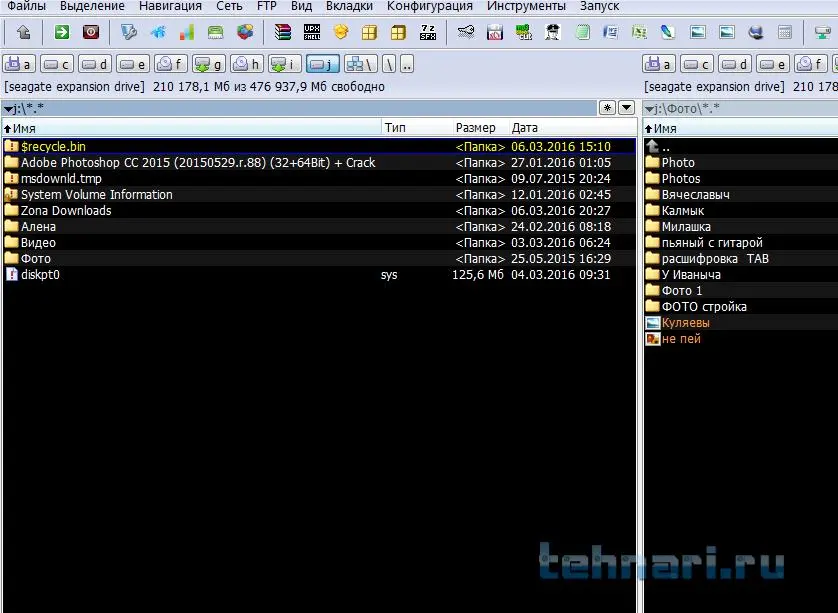
Task: Sort left panel by Тип column header
Action: point(417,128)
